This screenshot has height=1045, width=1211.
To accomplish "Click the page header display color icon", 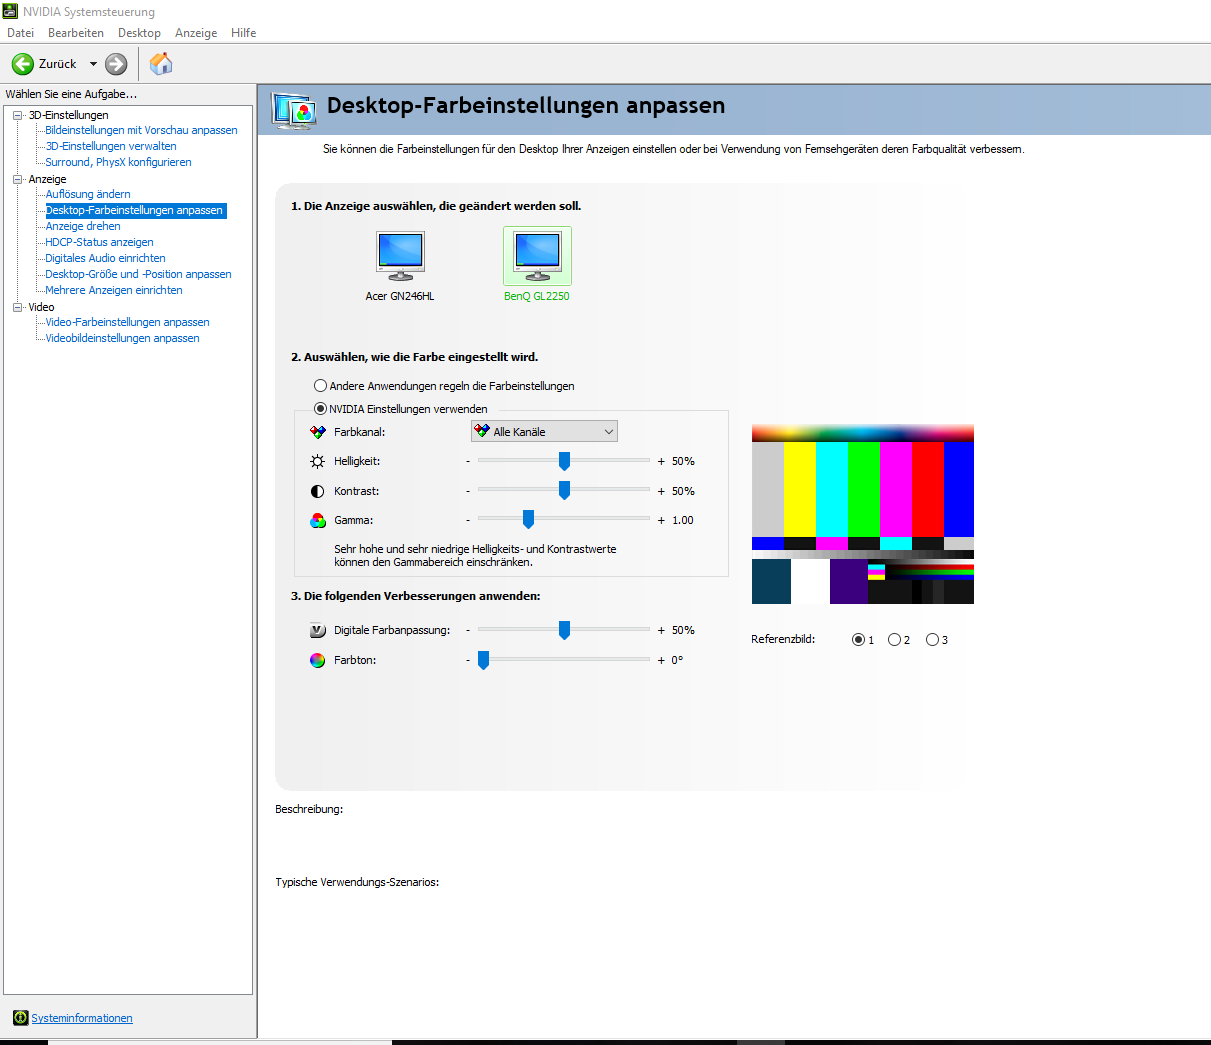I will [294, 112].
